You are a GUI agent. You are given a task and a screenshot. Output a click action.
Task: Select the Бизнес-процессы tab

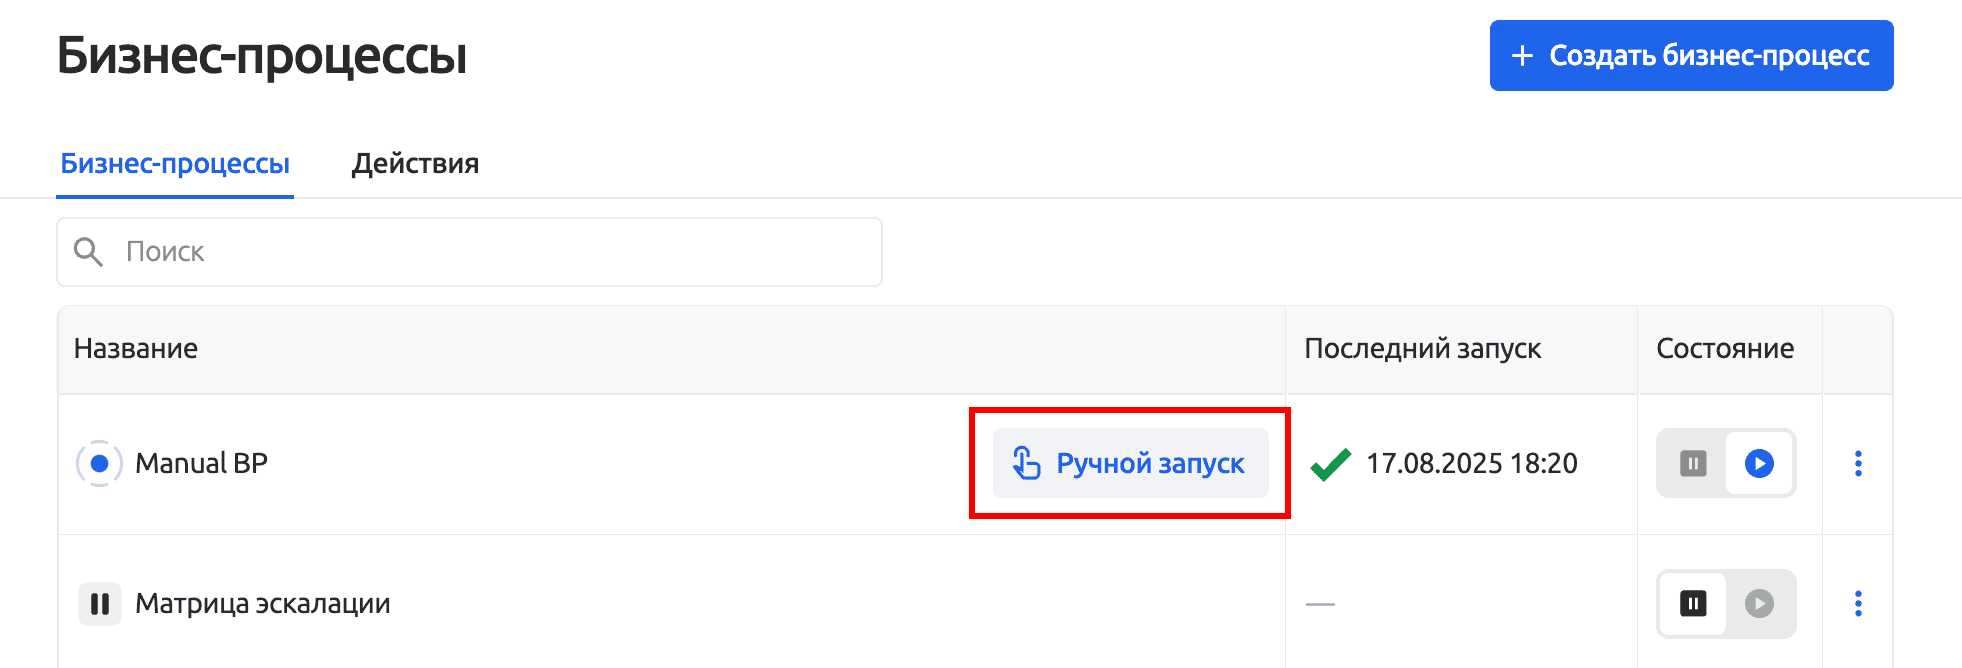click(175, 164)
